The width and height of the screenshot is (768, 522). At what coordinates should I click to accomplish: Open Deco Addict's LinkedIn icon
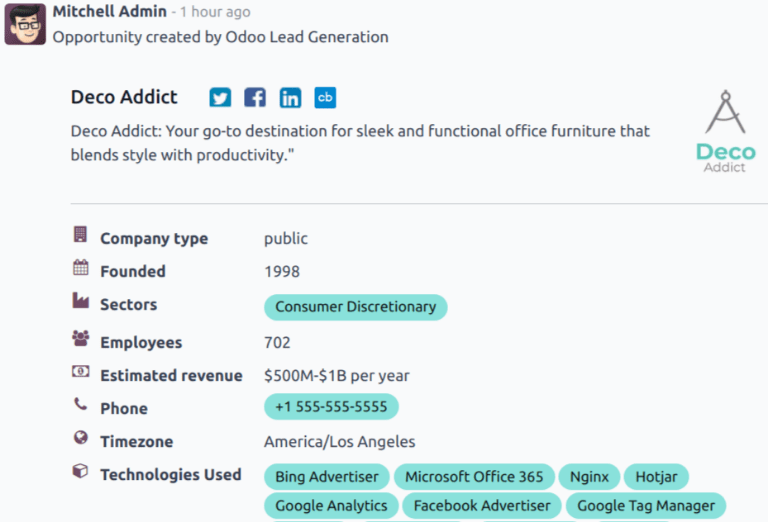pyautogui.click(x=290, y=98)
